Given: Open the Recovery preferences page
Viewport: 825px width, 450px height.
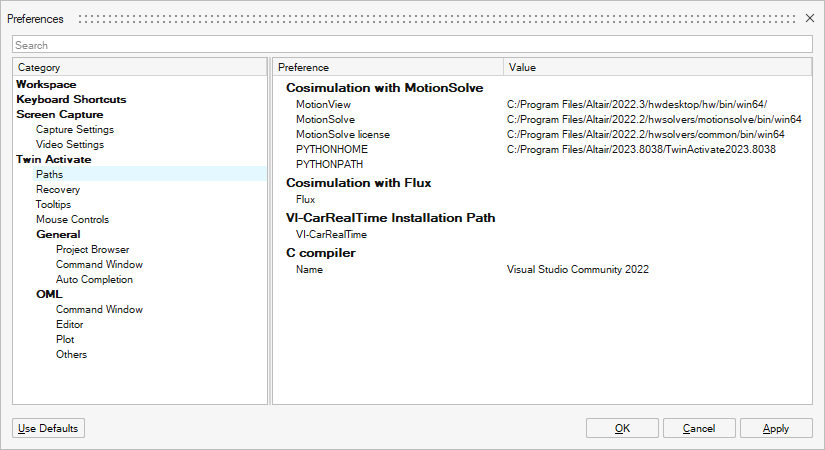Looking at the screenshot, I should pos(58,190).
